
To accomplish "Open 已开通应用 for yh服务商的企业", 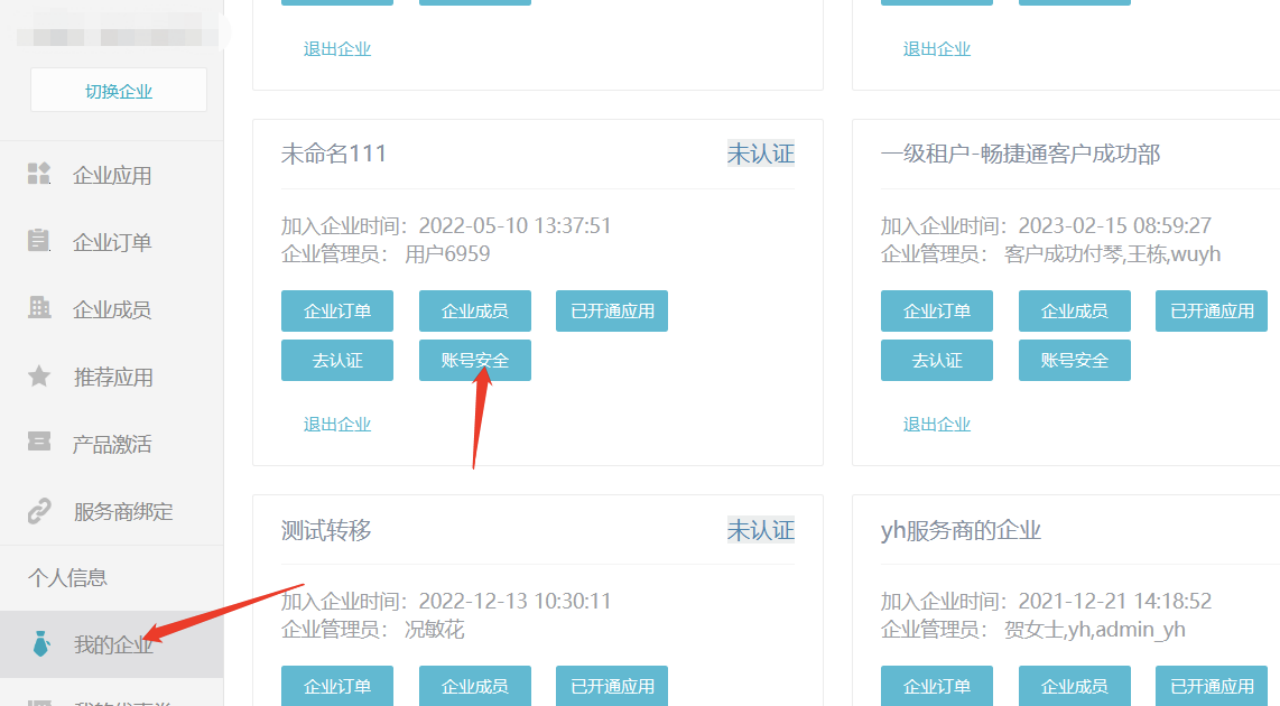I will tap(1212, 686).
